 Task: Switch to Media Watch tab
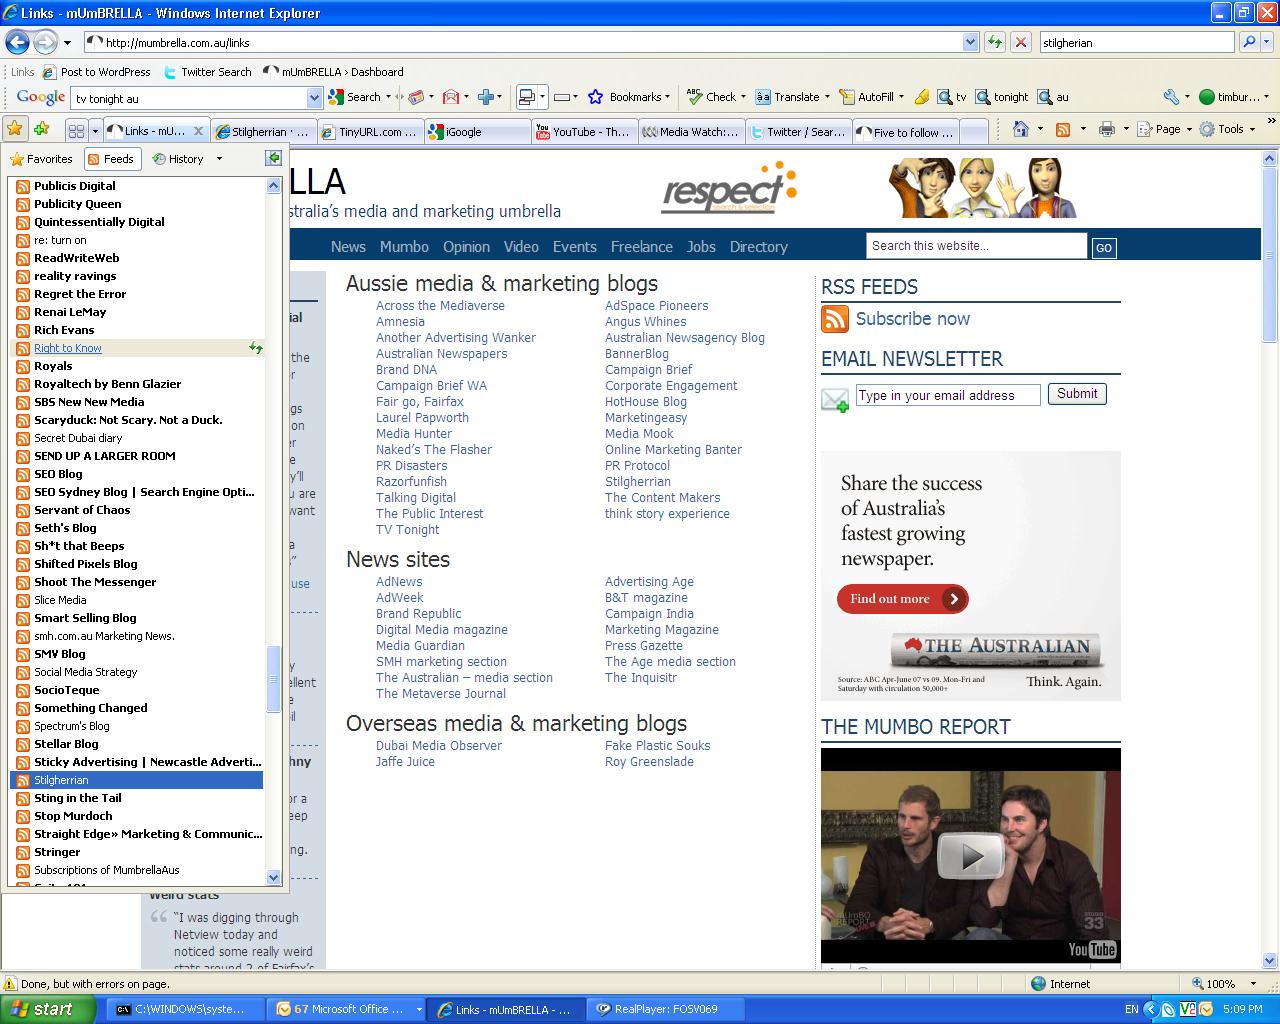tap(691, 131)
